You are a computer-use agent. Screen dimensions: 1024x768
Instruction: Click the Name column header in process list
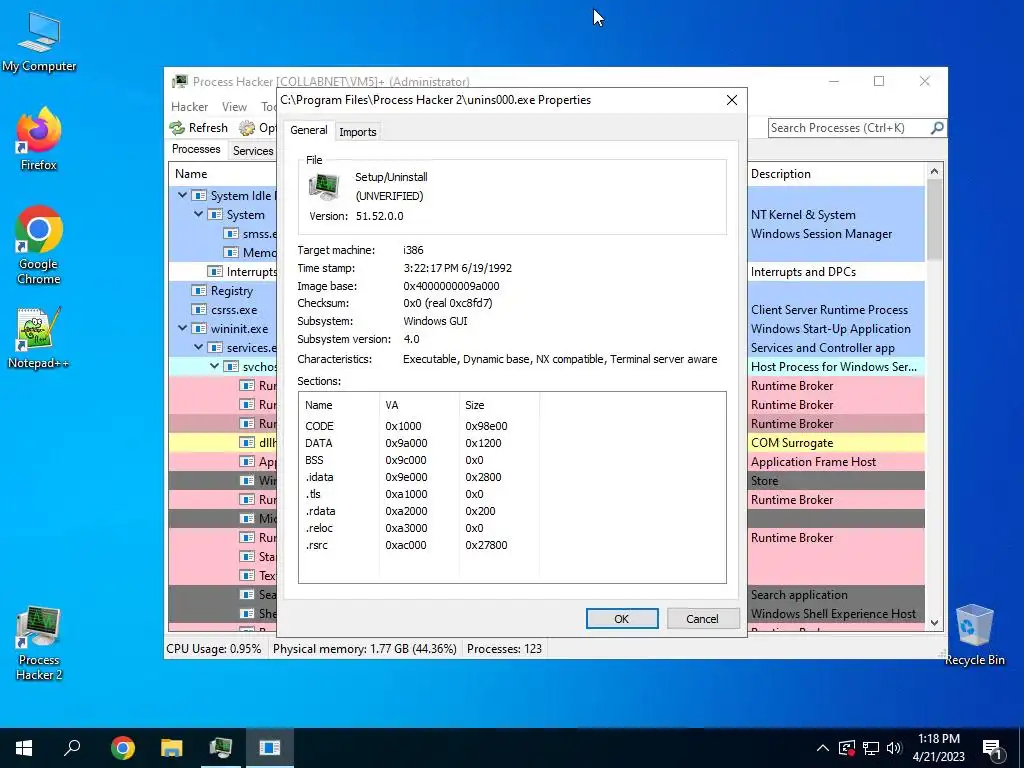(223, 174)
